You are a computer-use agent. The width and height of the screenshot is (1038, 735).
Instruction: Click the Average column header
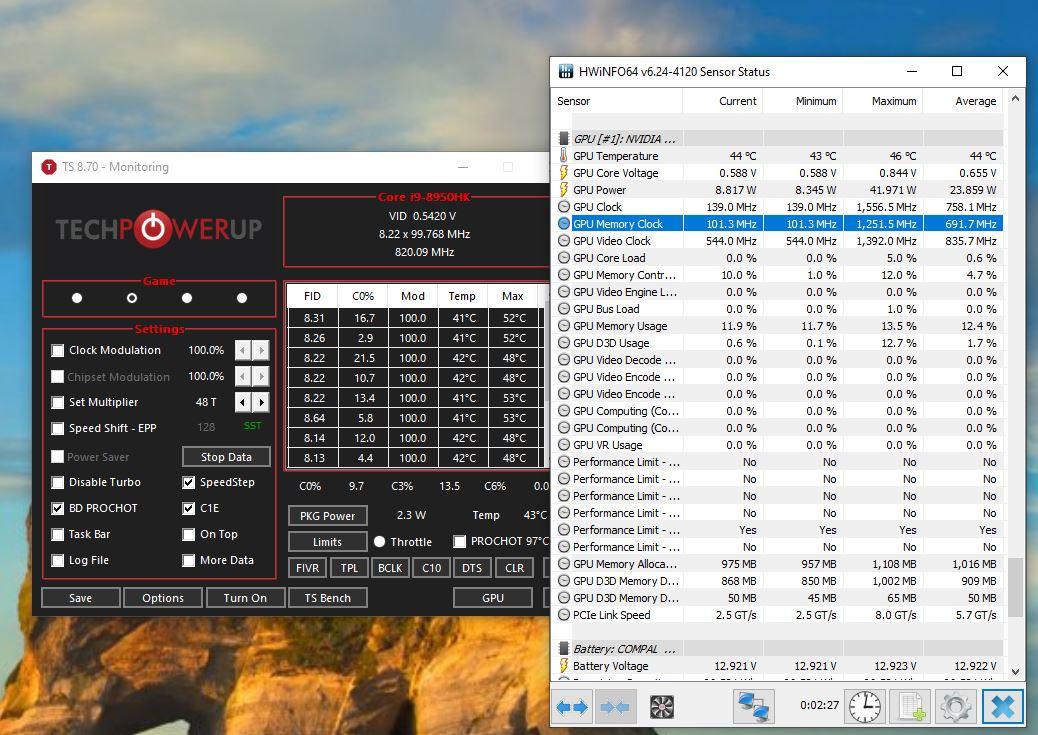point(963,101)
